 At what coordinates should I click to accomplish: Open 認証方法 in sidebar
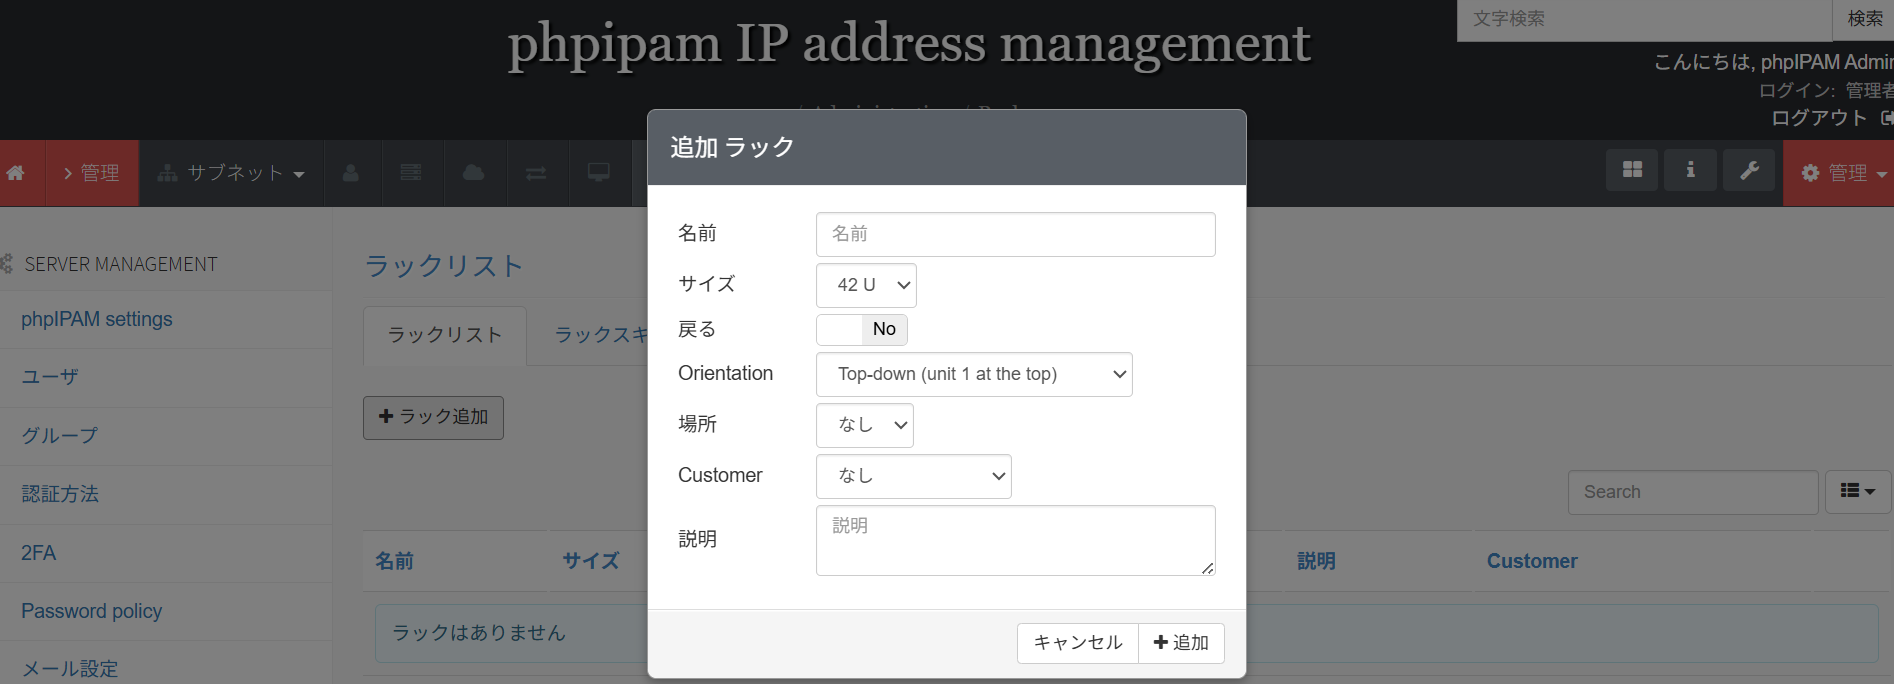[x=60, y=494]
